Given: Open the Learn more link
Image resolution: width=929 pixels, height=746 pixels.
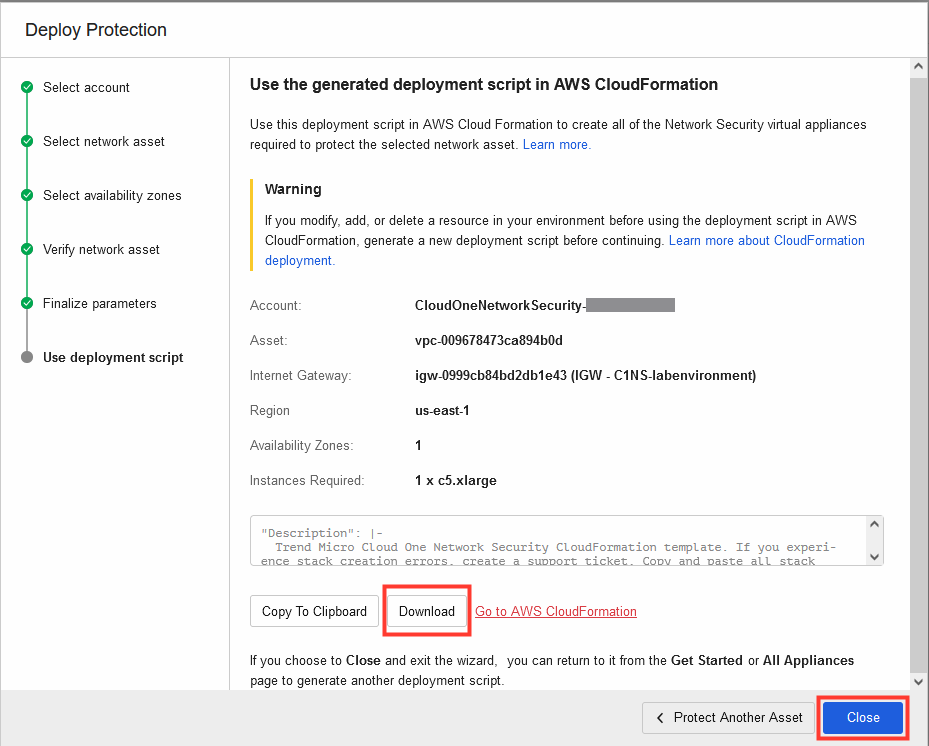Looking at the screenshot, I should click(556, 145).
